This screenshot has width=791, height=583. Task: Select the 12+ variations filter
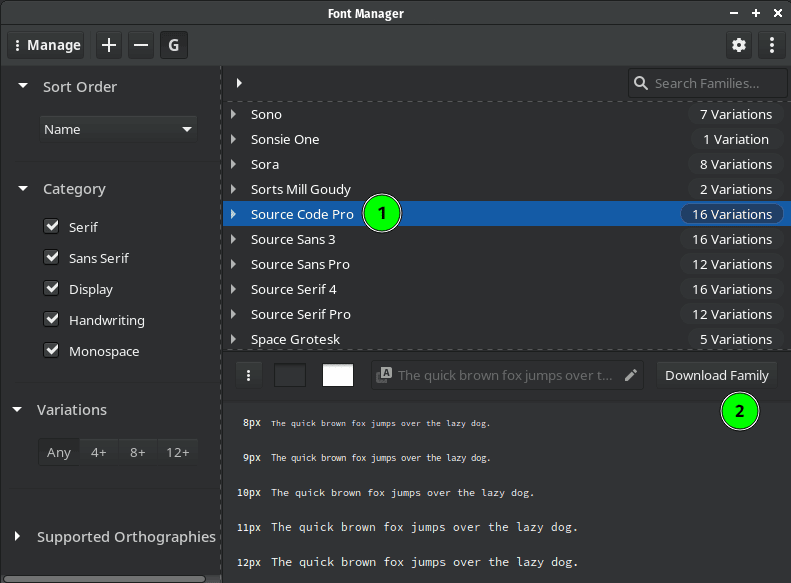click(x=178, y=452)
